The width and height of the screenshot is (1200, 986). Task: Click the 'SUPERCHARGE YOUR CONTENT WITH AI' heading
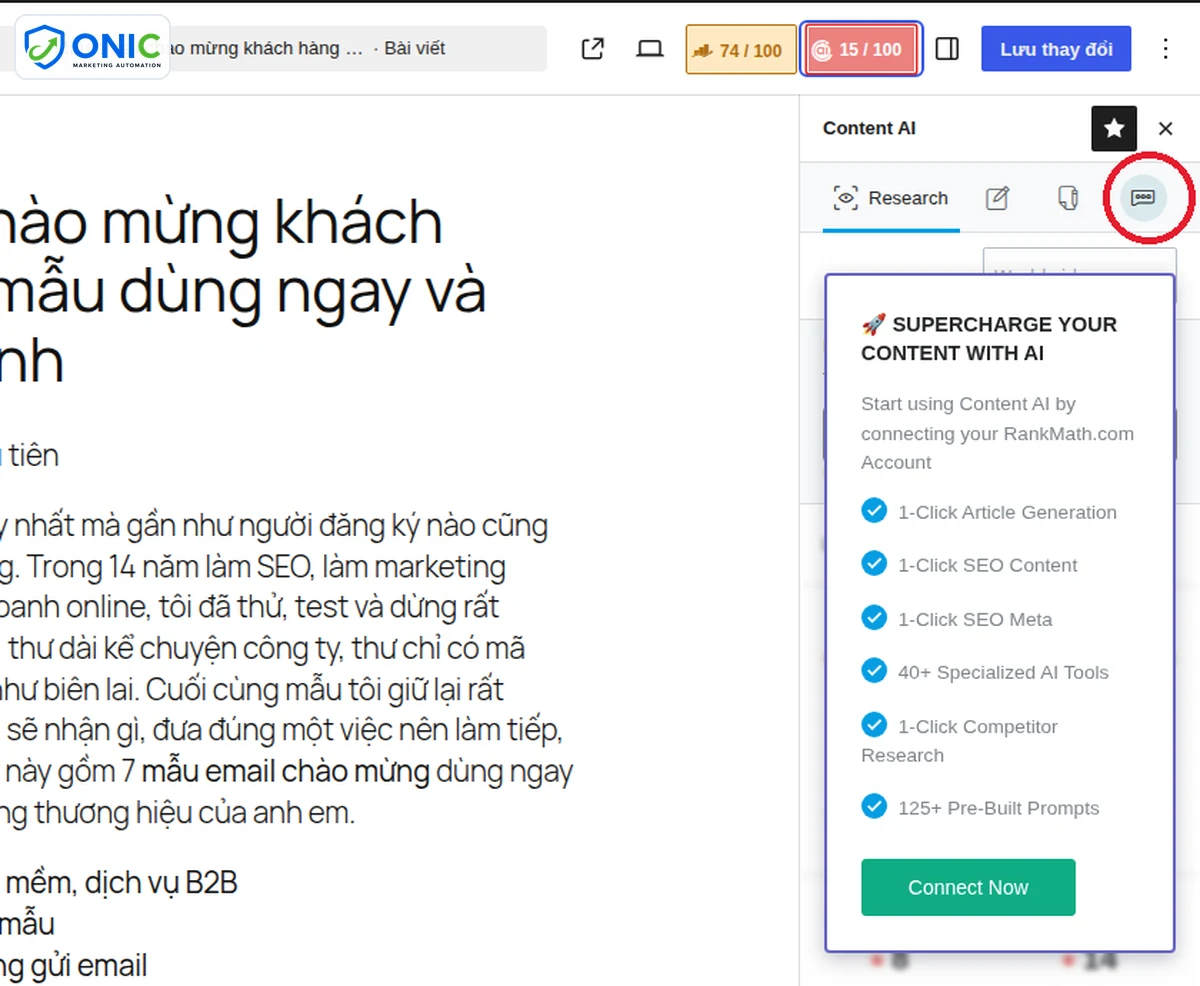click(989, 338)
